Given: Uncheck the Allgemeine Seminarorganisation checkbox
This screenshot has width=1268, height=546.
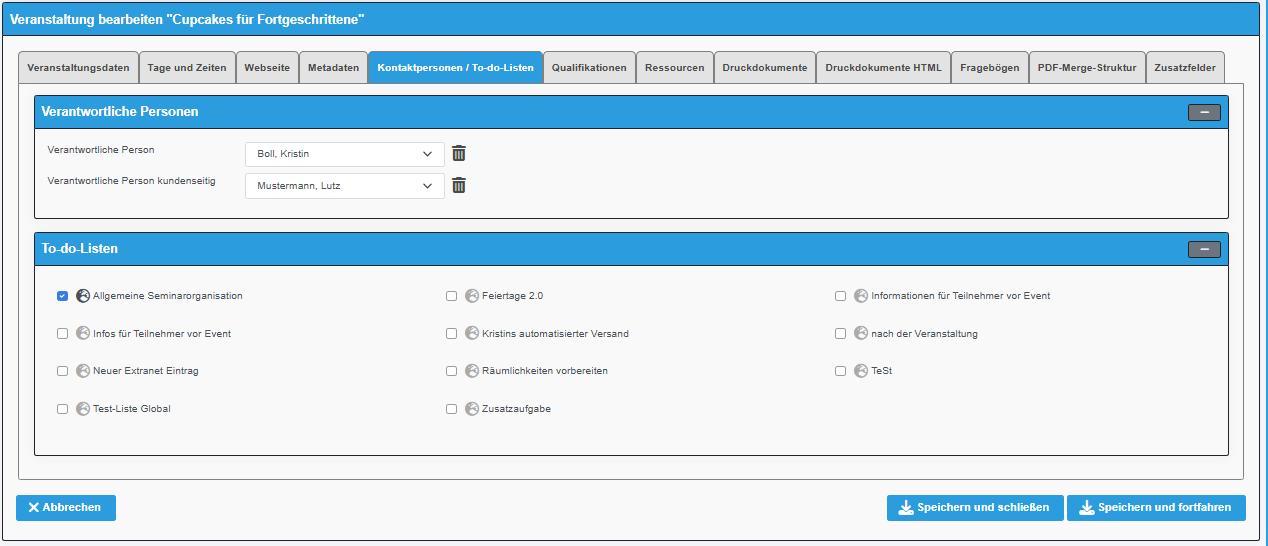Looking at the screenshot, I should [63, 296].
